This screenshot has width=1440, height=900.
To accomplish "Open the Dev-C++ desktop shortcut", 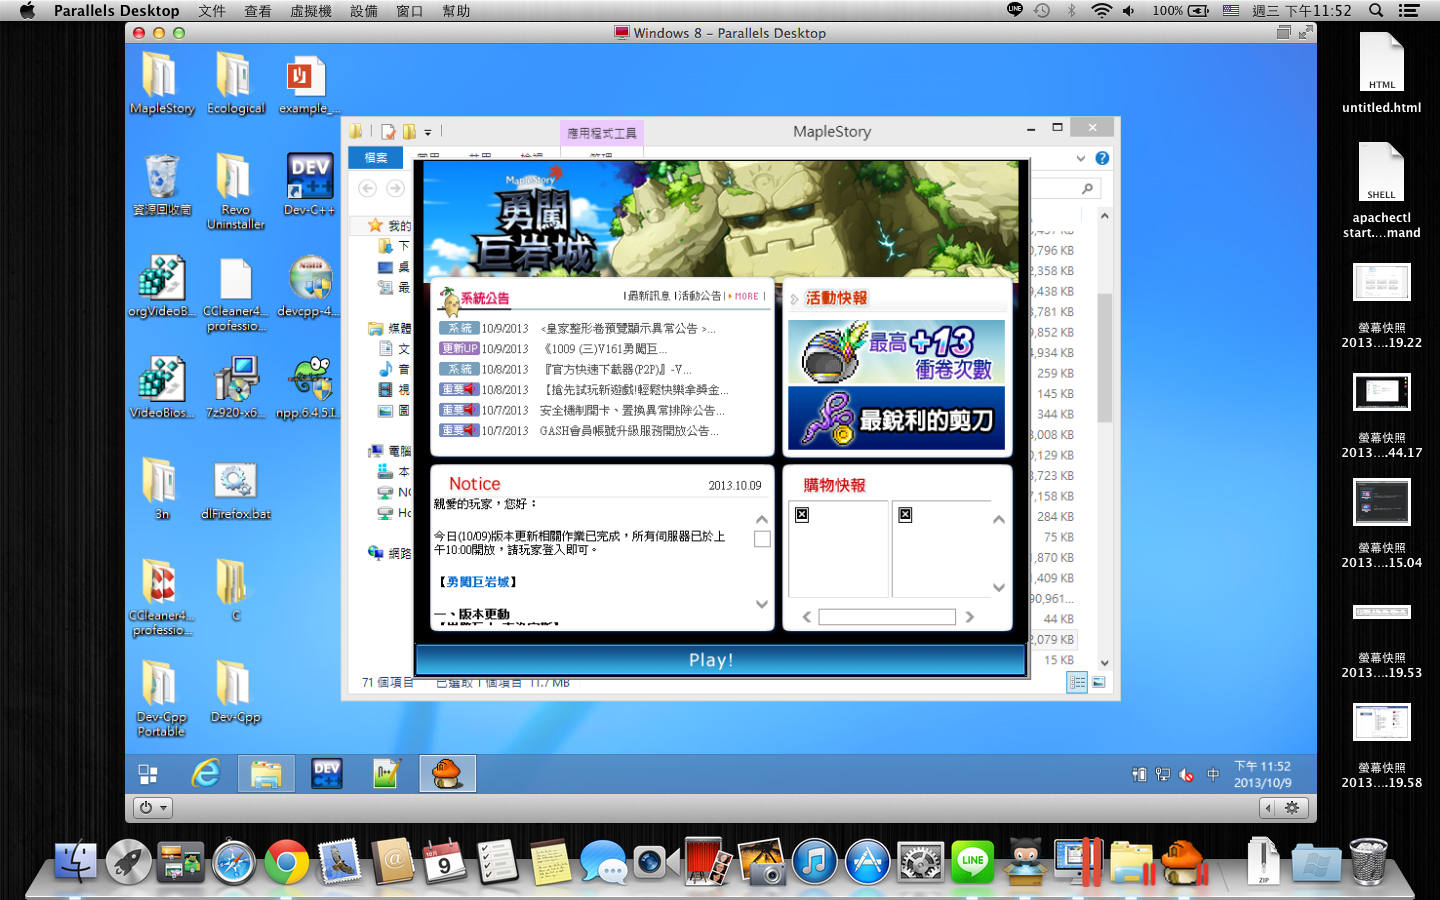I will (310, 185).
